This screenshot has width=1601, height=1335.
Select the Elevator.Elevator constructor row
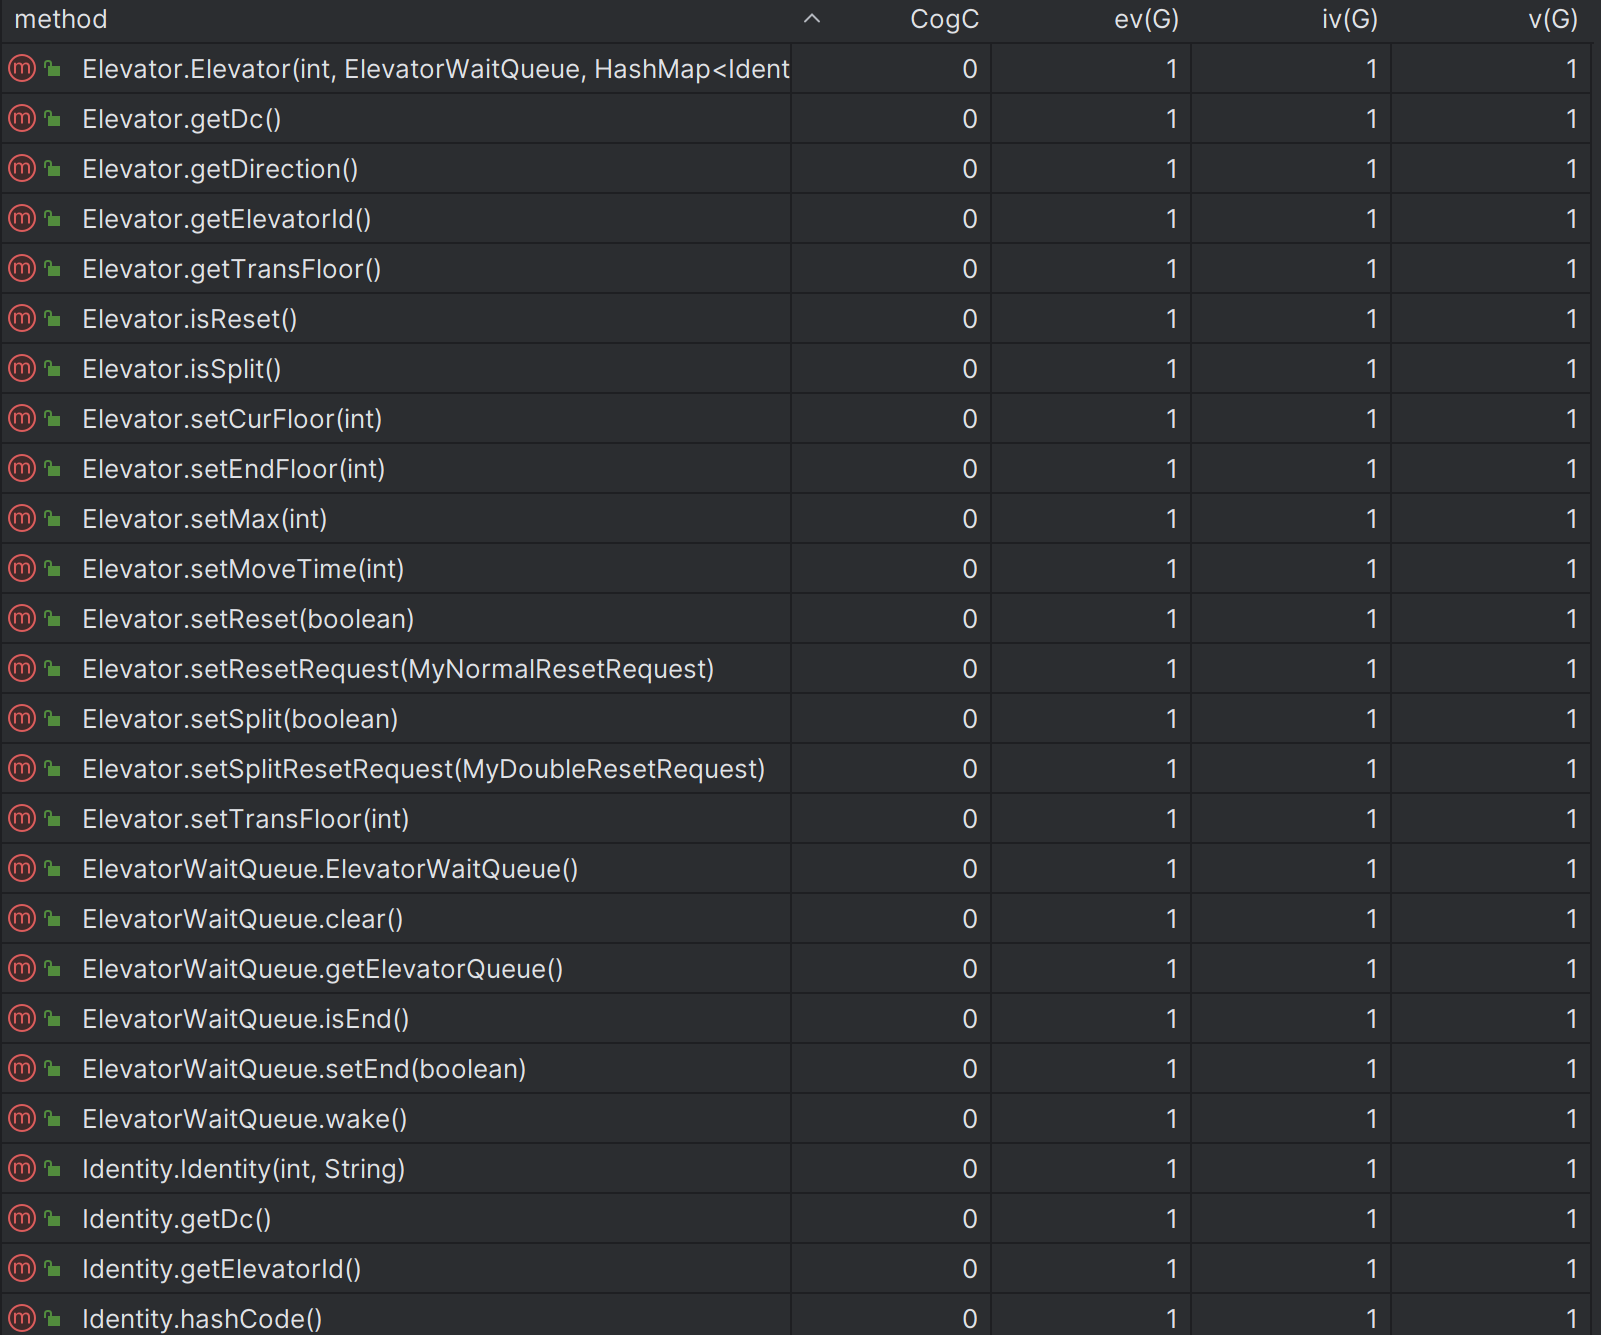coord(796,69)
